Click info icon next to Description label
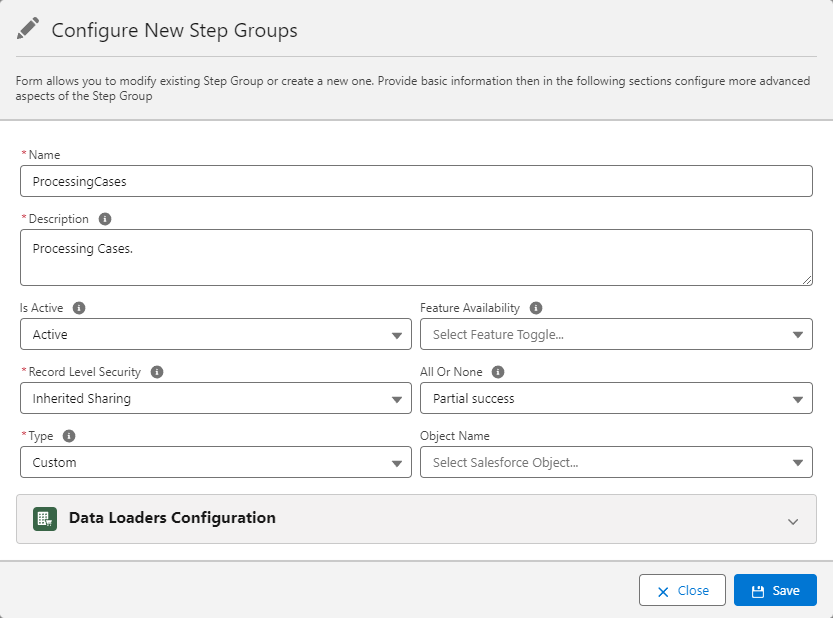This screenshot has width=833, height=618. point(105,219)
